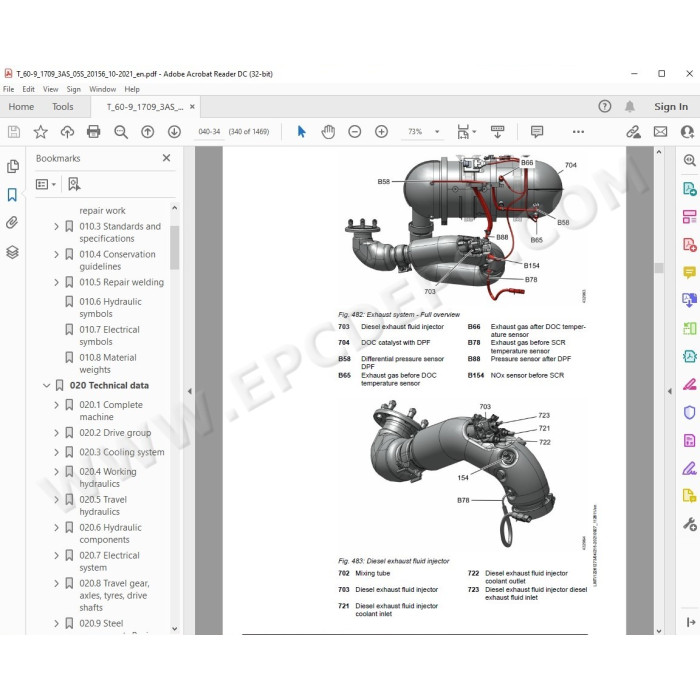Open notifications bell
Screen dimensions: 700x700
coord(629,106)
